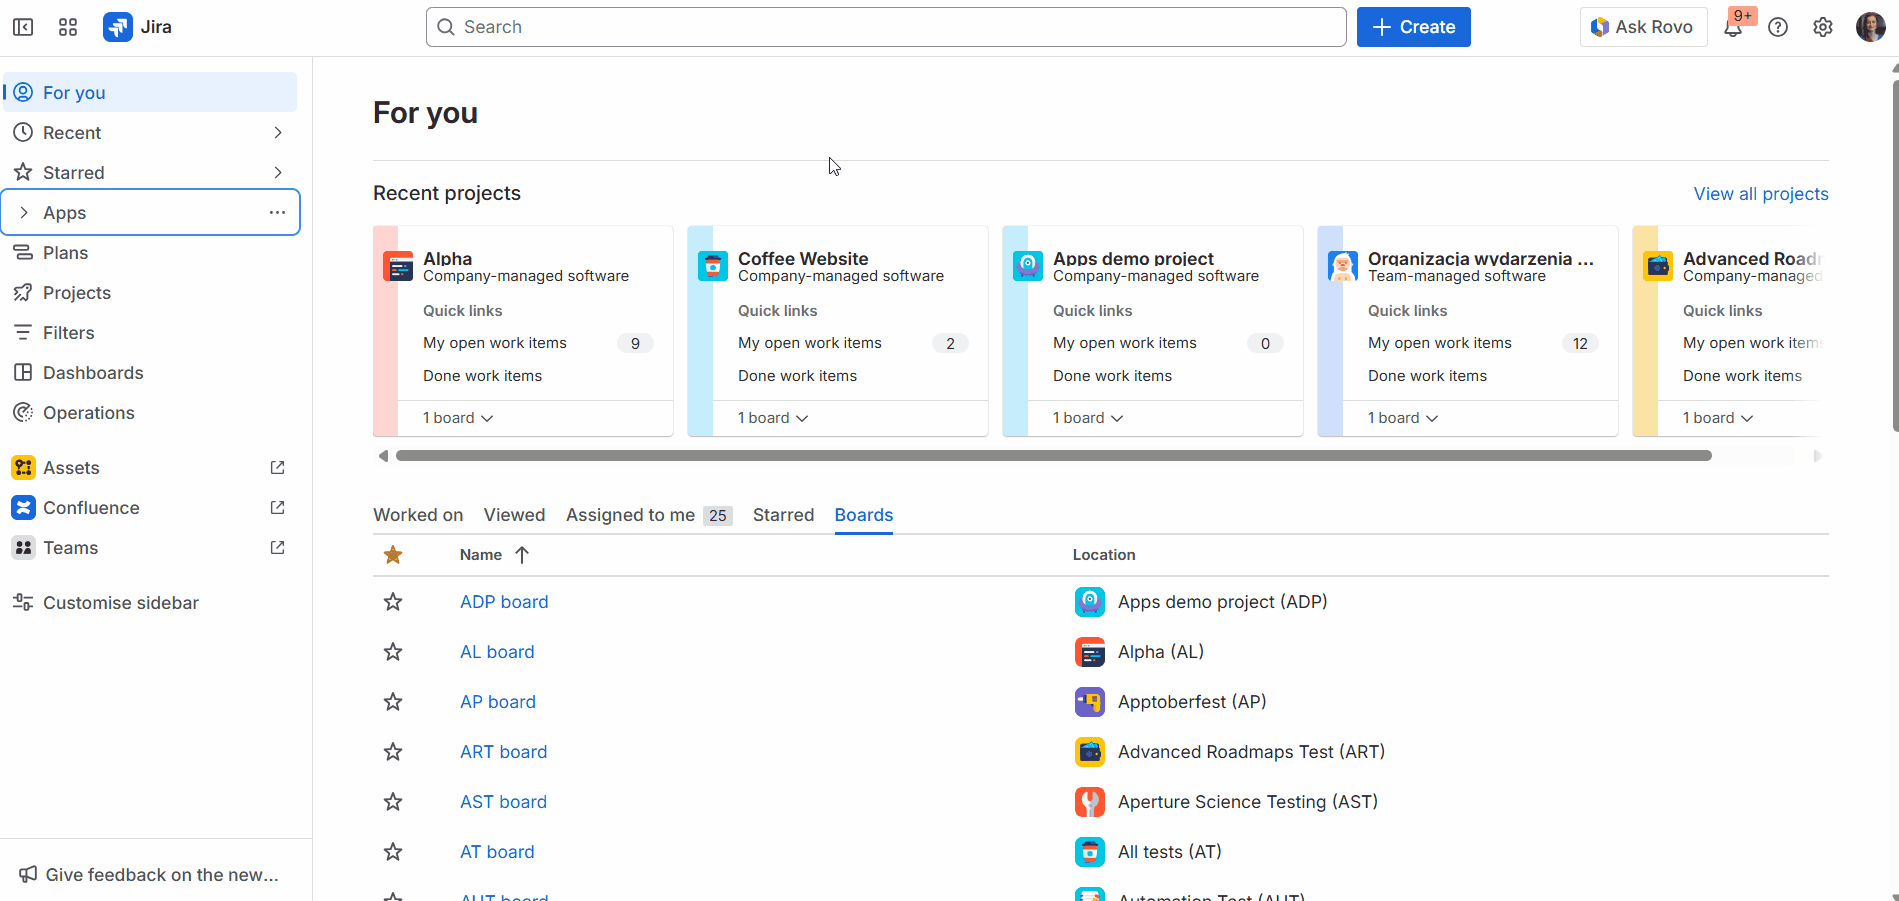Screen dimensions: 1899x901
Task: Click the Customise sidebar icon
Action: click(23, 602)
